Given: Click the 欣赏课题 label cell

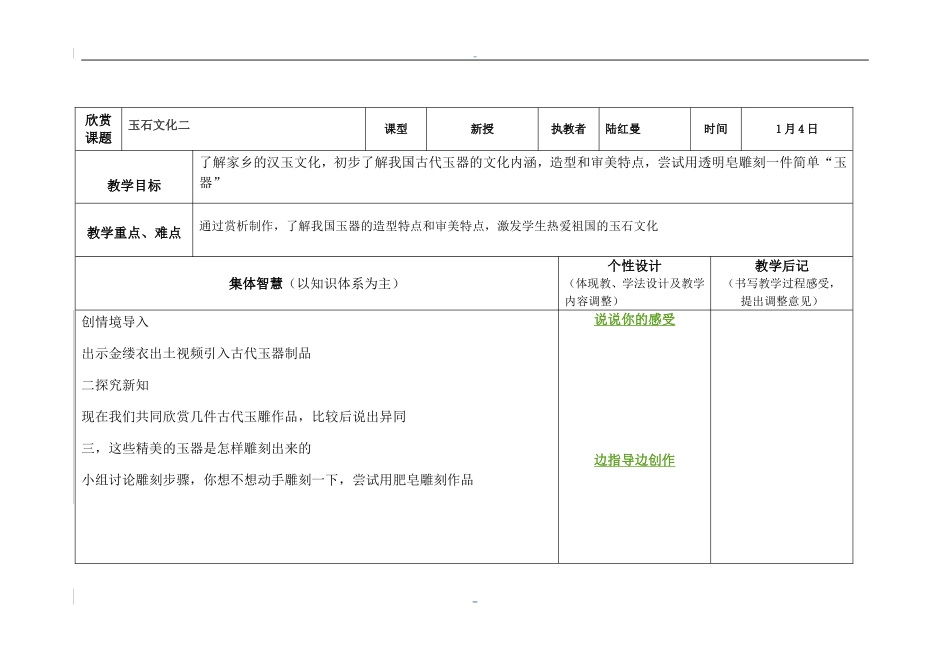Looking at the screenshot, I should (98, 129).
